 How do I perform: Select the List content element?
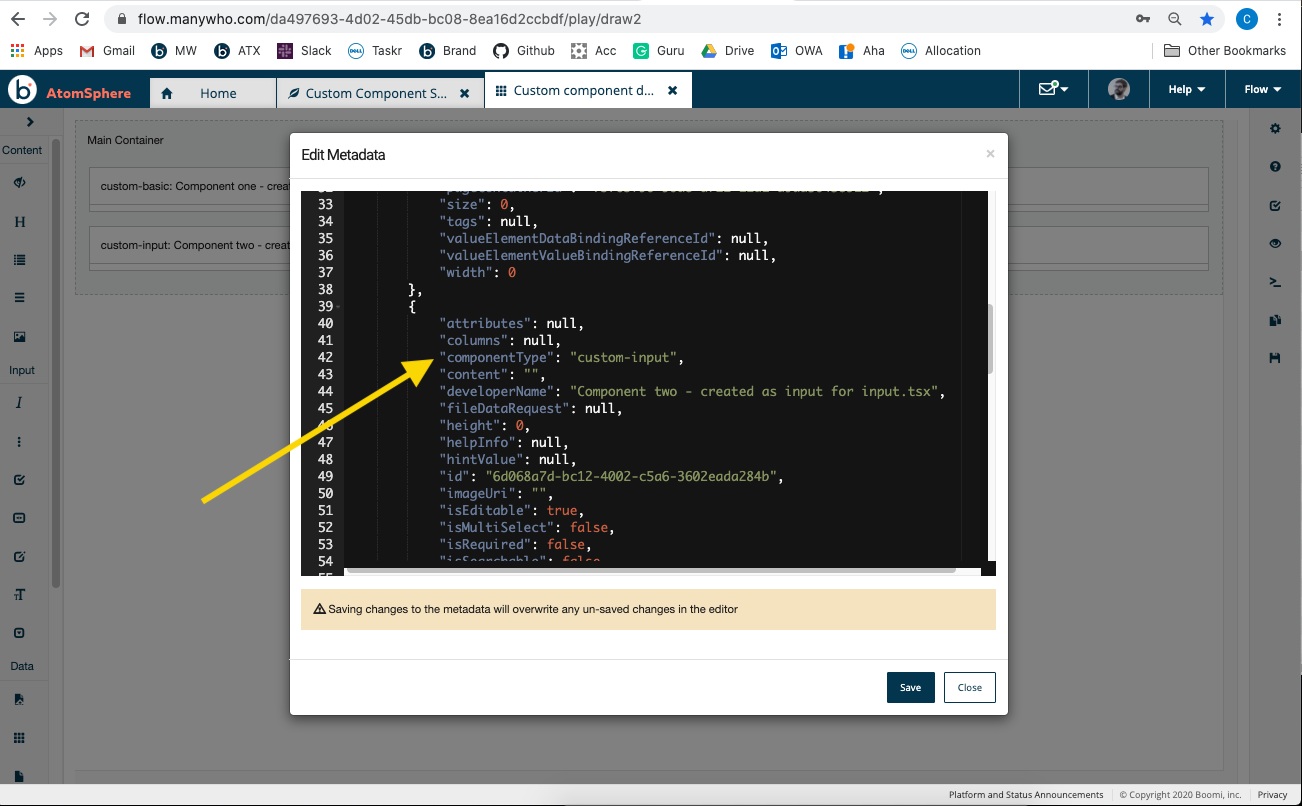[x=22, y=260]
